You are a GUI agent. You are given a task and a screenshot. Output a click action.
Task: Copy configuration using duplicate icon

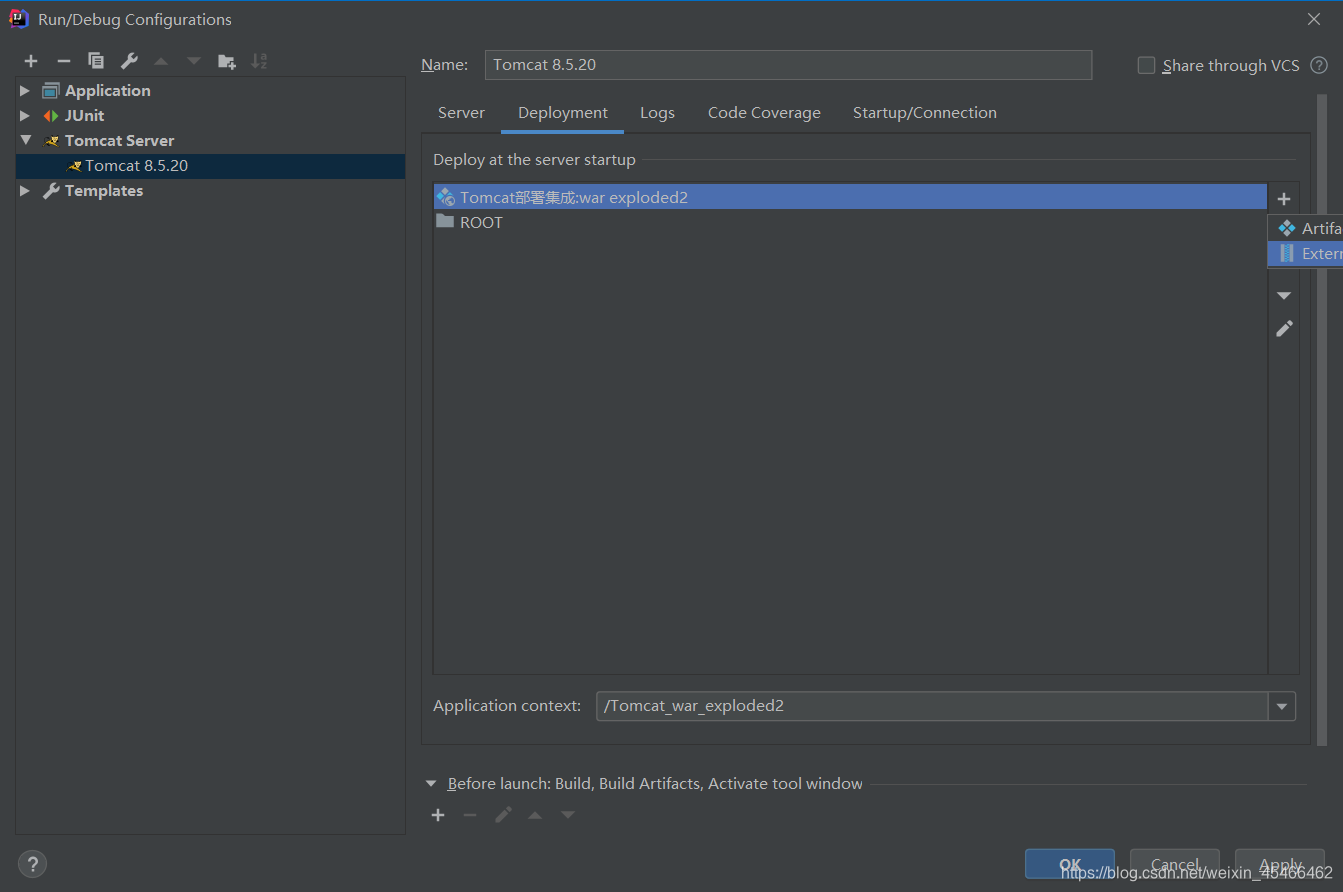[x=95, y=61]
